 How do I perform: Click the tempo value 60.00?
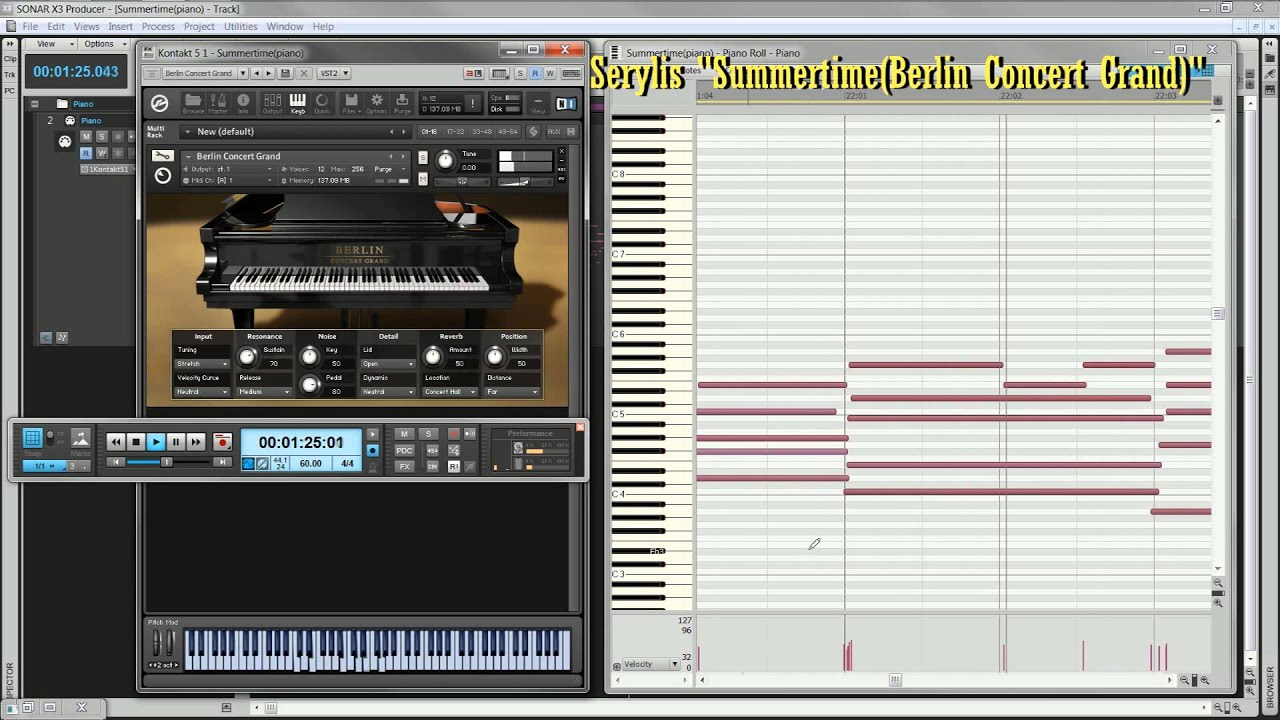click(311, 464)
